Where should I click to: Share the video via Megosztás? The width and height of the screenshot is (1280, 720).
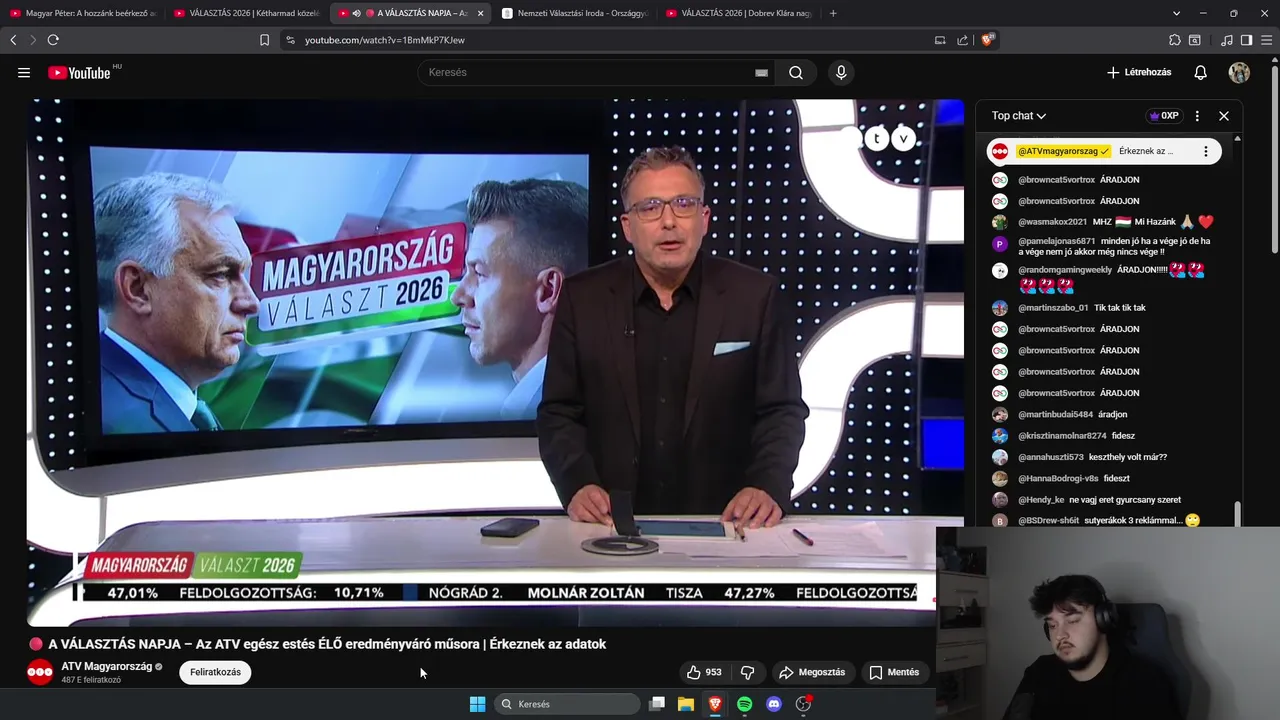(812, 672)
